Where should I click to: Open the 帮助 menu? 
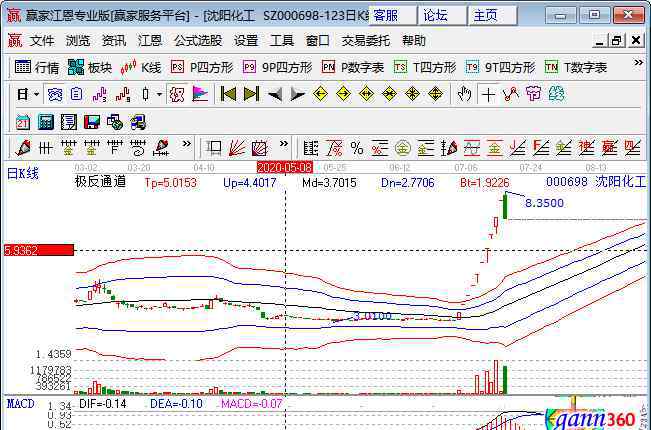414,41
